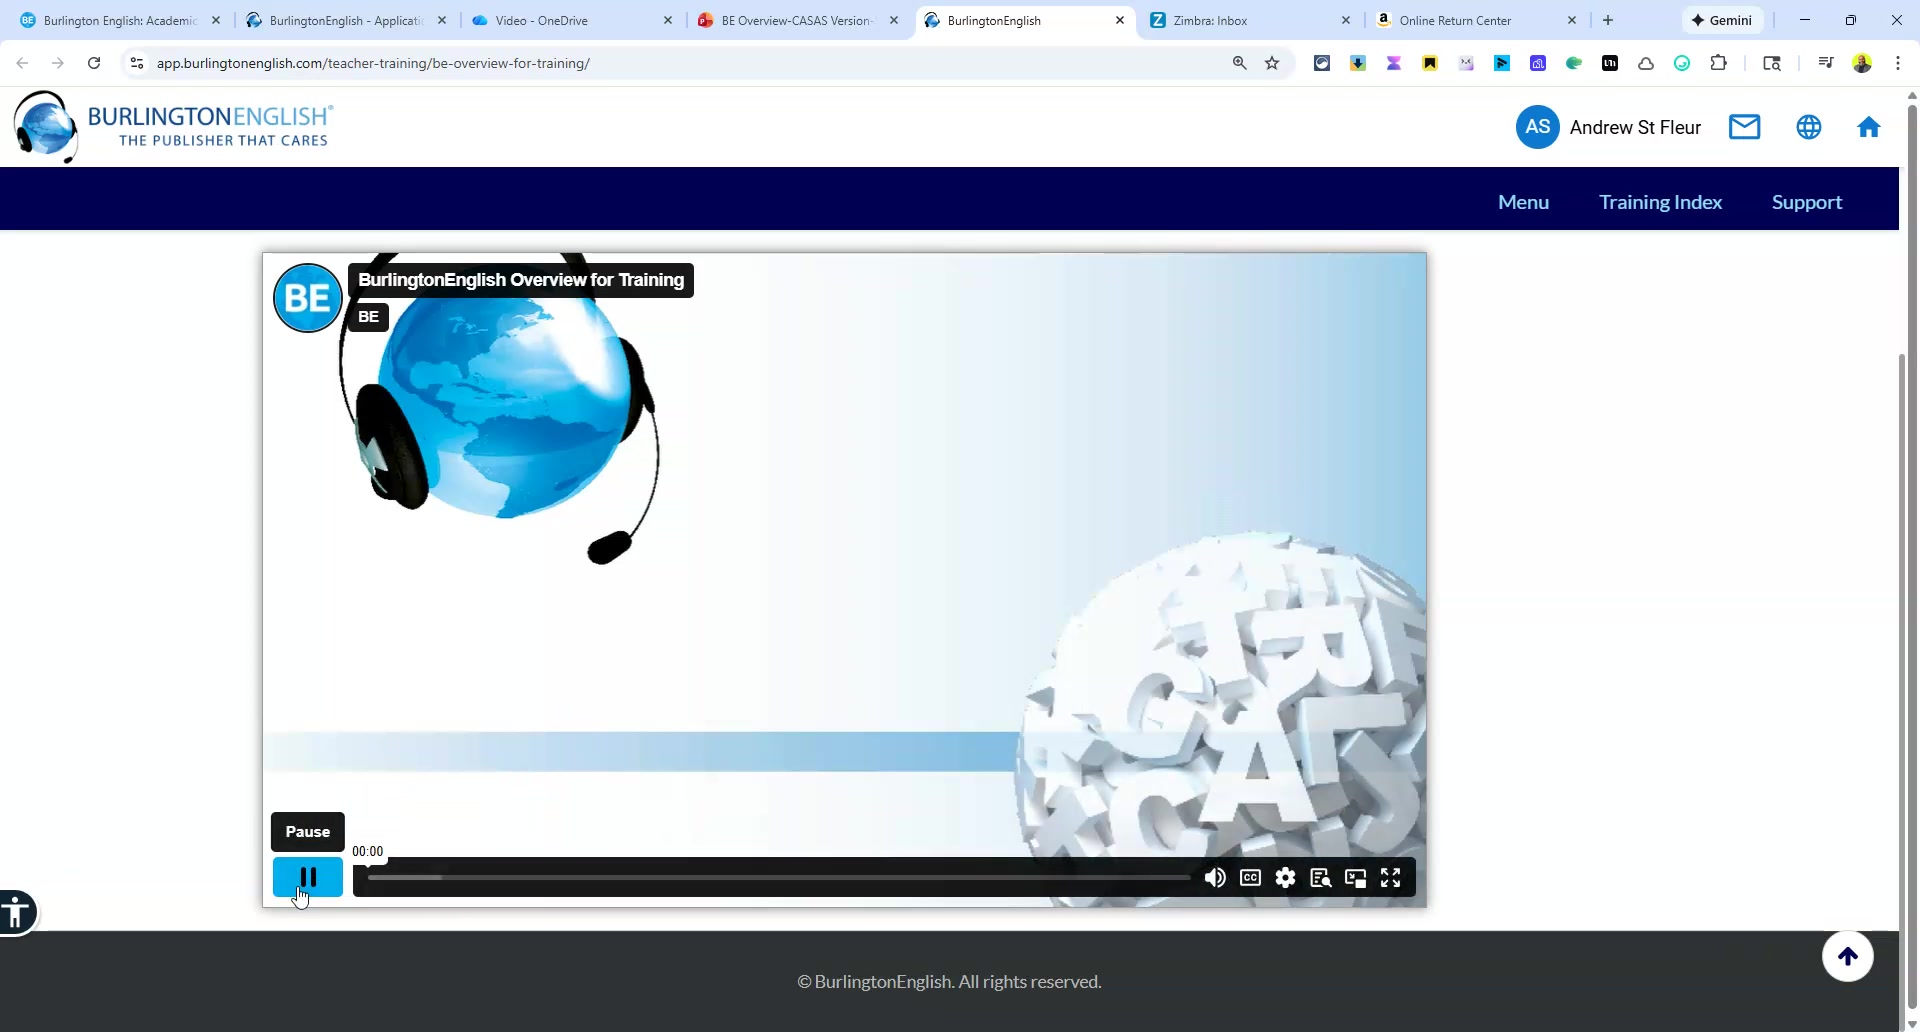Open the tab search icon in toolbar
The height and width of the screenshot is (1032, 1920).
pos(1772,63)
